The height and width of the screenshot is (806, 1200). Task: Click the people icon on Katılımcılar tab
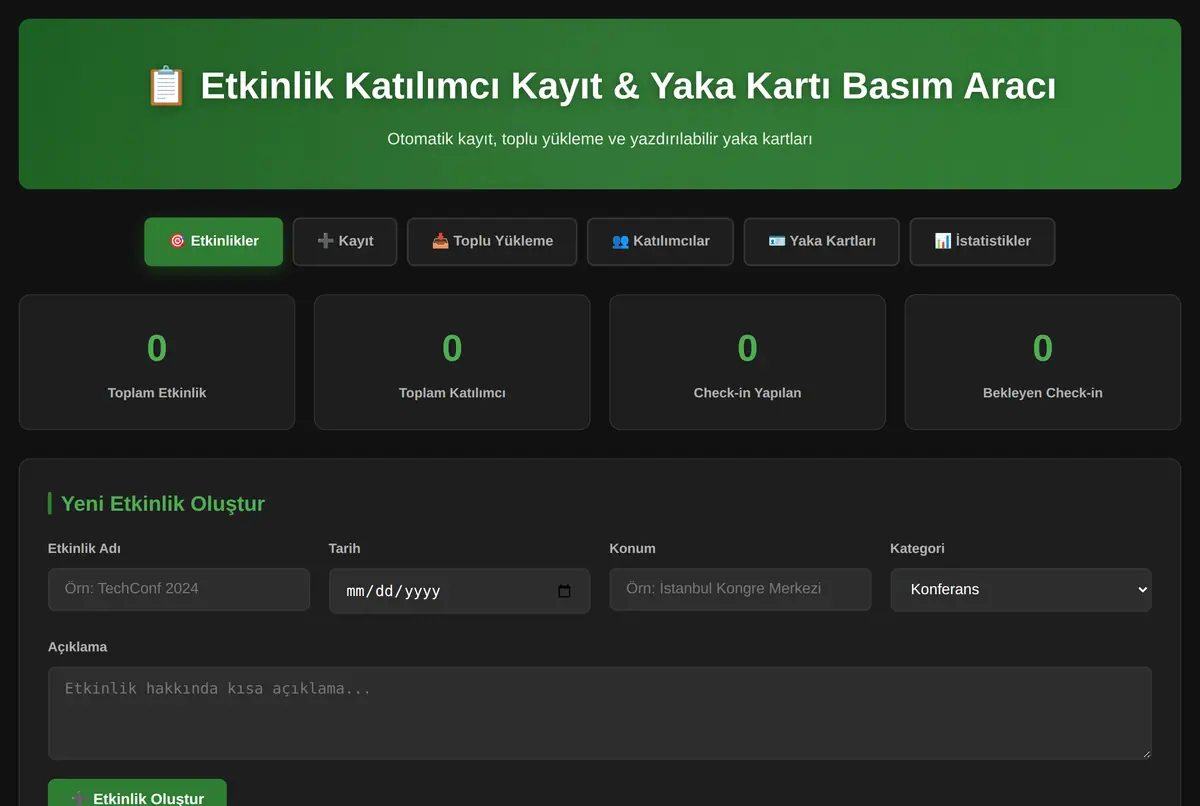(x=620, y=241)
